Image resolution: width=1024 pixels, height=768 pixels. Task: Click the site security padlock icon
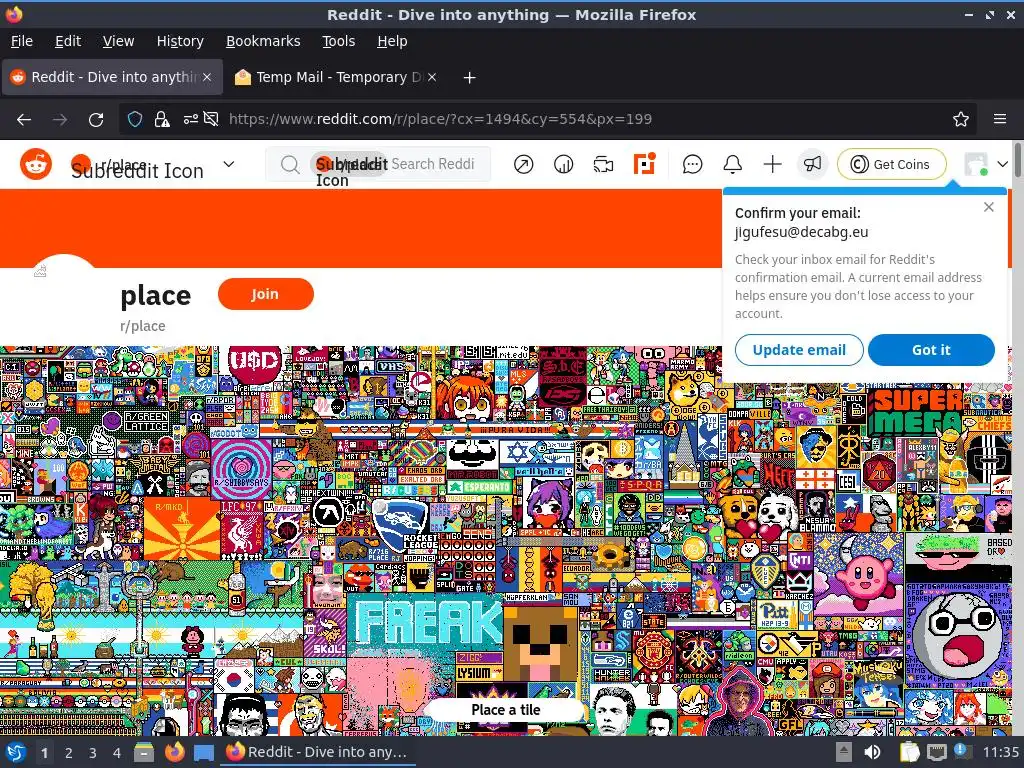[x=161, y=120]
